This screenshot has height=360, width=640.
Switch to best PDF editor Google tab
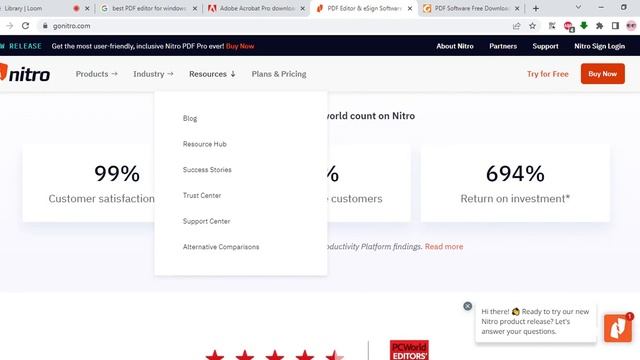click(x=149, y=8)
